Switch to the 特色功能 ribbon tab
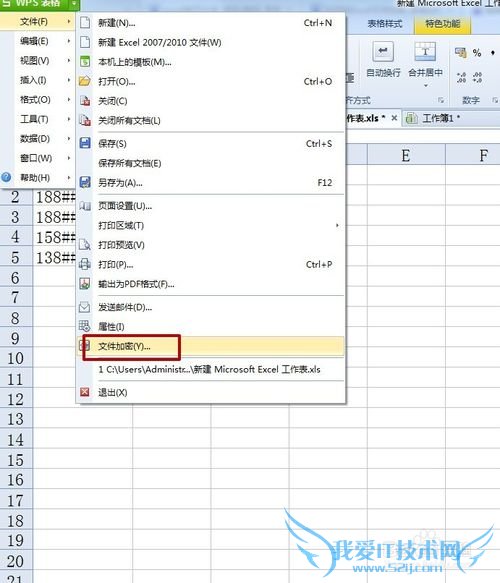 point(442,24)
